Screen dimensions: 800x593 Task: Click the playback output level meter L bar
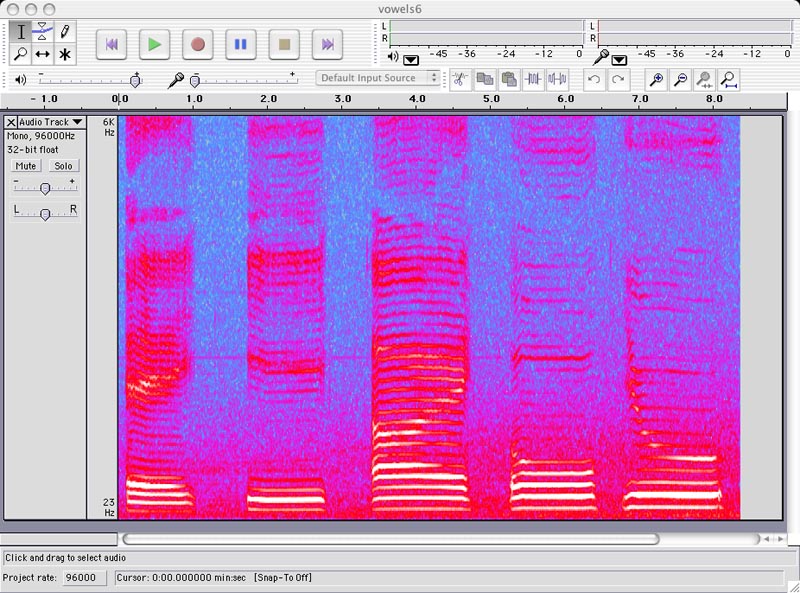tap(486, 26)
